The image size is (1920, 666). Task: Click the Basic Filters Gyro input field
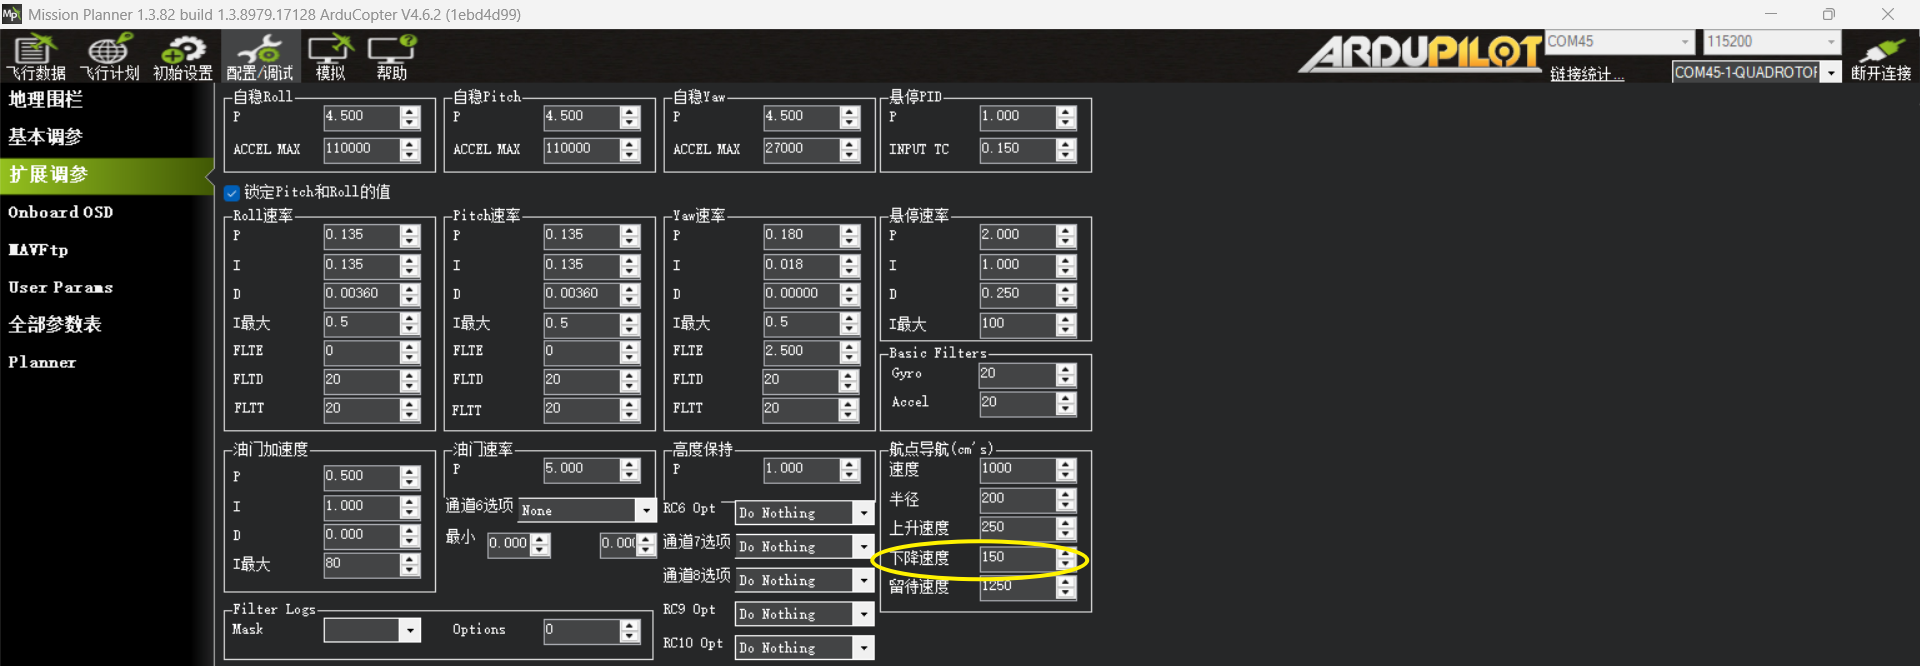(1016, 374)
